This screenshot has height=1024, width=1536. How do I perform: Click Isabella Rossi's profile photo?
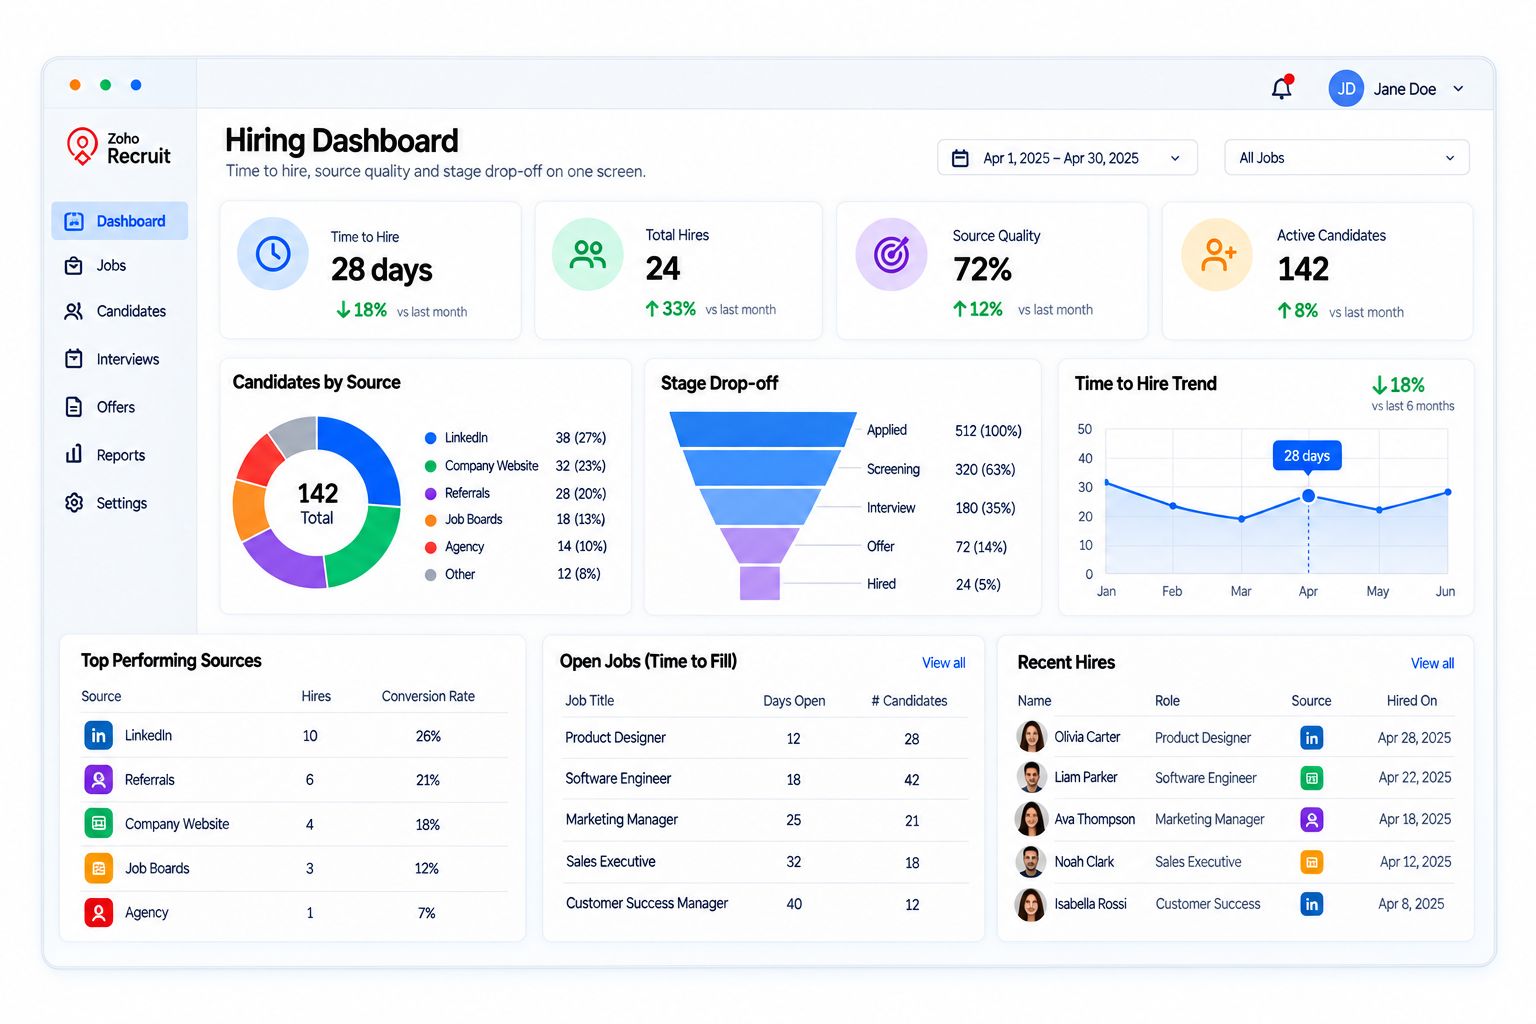click(x=1031, y=904)
